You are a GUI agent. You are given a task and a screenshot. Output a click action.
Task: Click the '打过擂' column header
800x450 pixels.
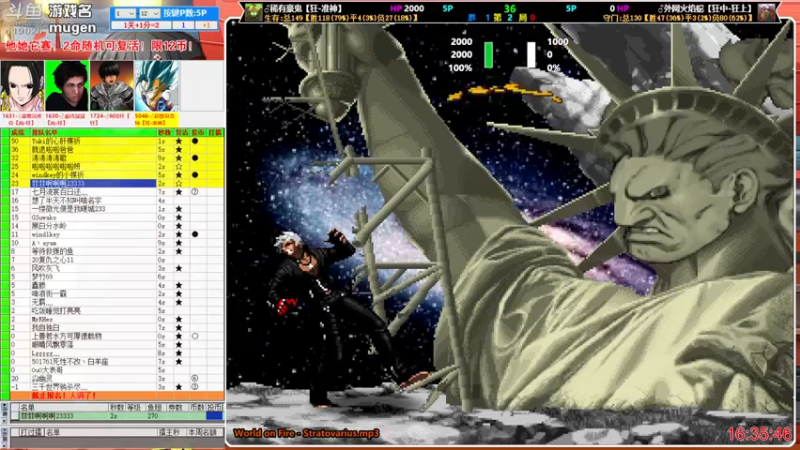[x=30, y=432]
